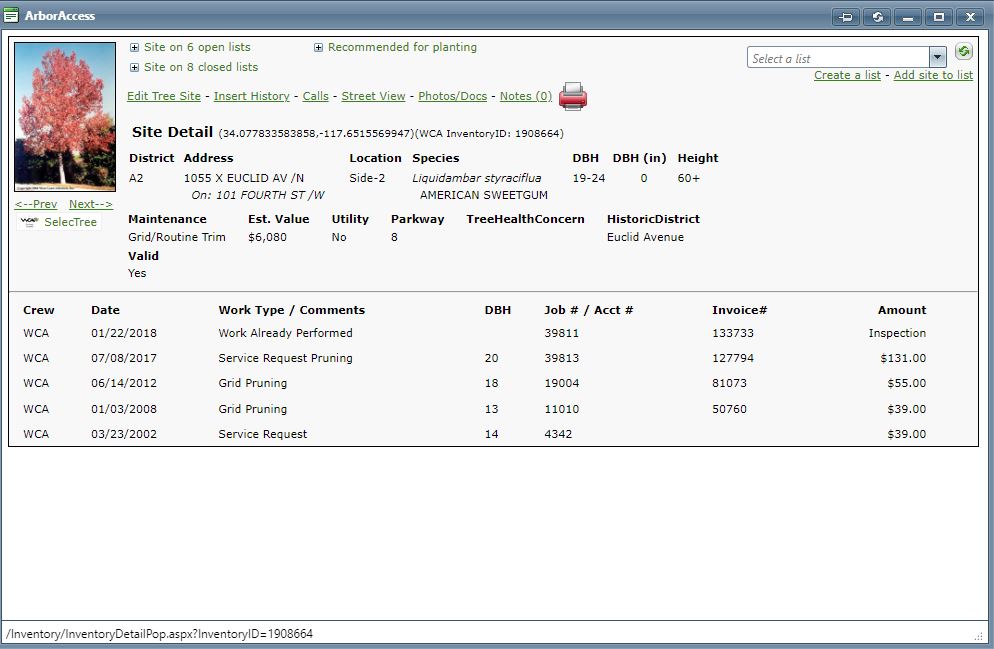Open Notes (0) link
Screen dimensions: 994x649
(x=526, y=96)
